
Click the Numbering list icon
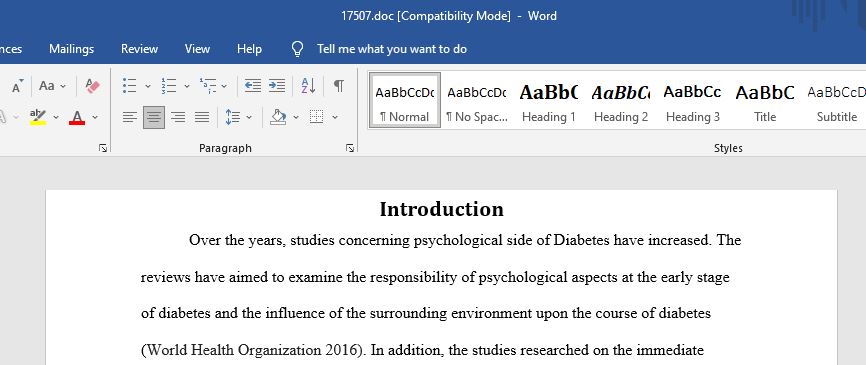point(169,86)
